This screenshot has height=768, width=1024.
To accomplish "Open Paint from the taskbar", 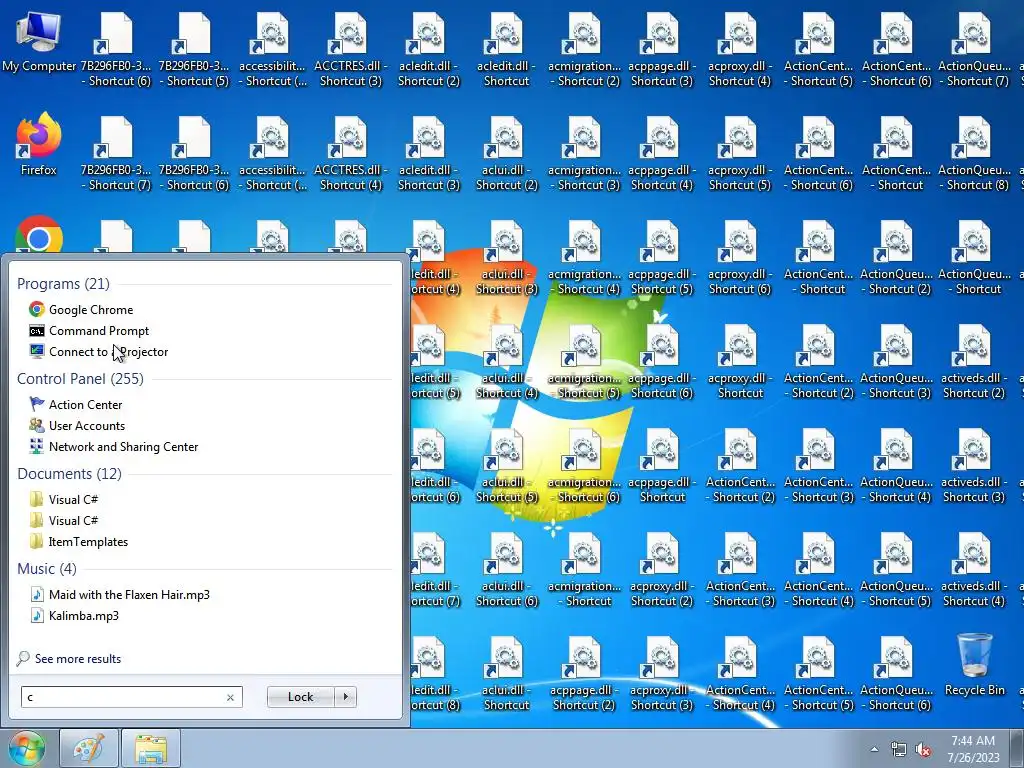I will click(89, 748).
